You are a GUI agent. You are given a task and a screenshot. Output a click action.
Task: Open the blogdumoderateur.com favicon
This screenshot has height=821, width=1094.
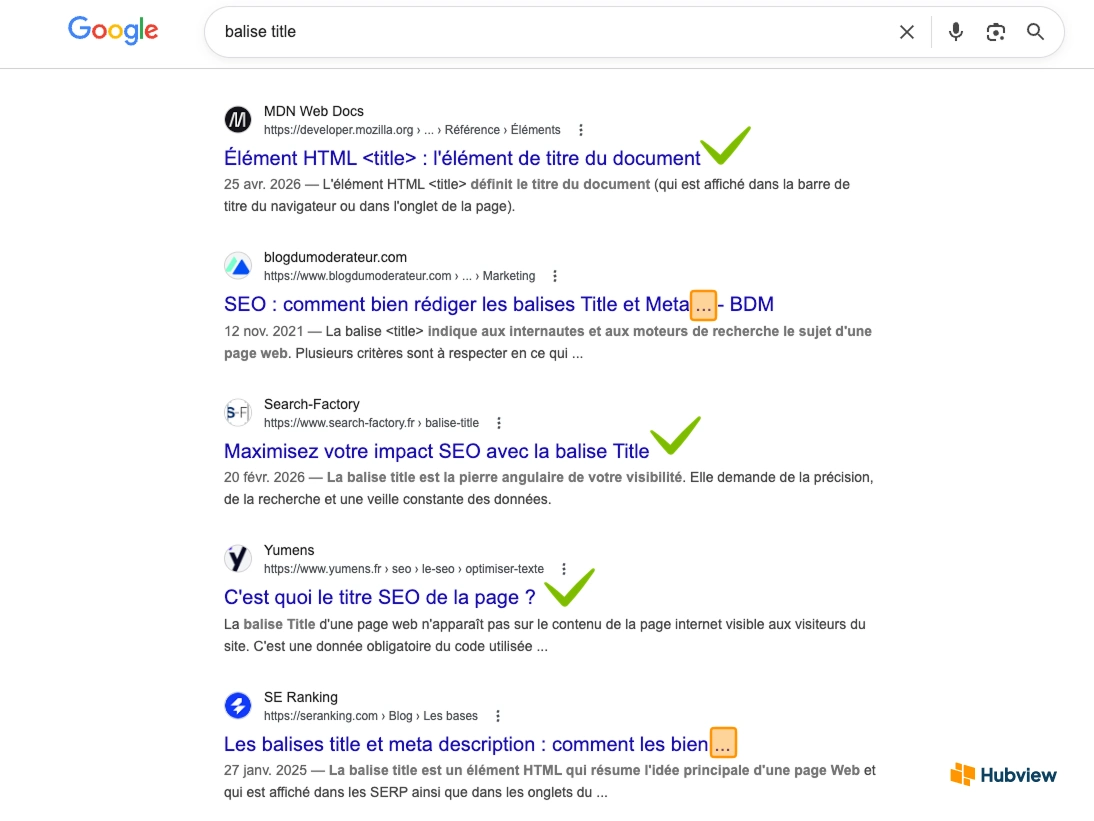click(x=238, y=266)
